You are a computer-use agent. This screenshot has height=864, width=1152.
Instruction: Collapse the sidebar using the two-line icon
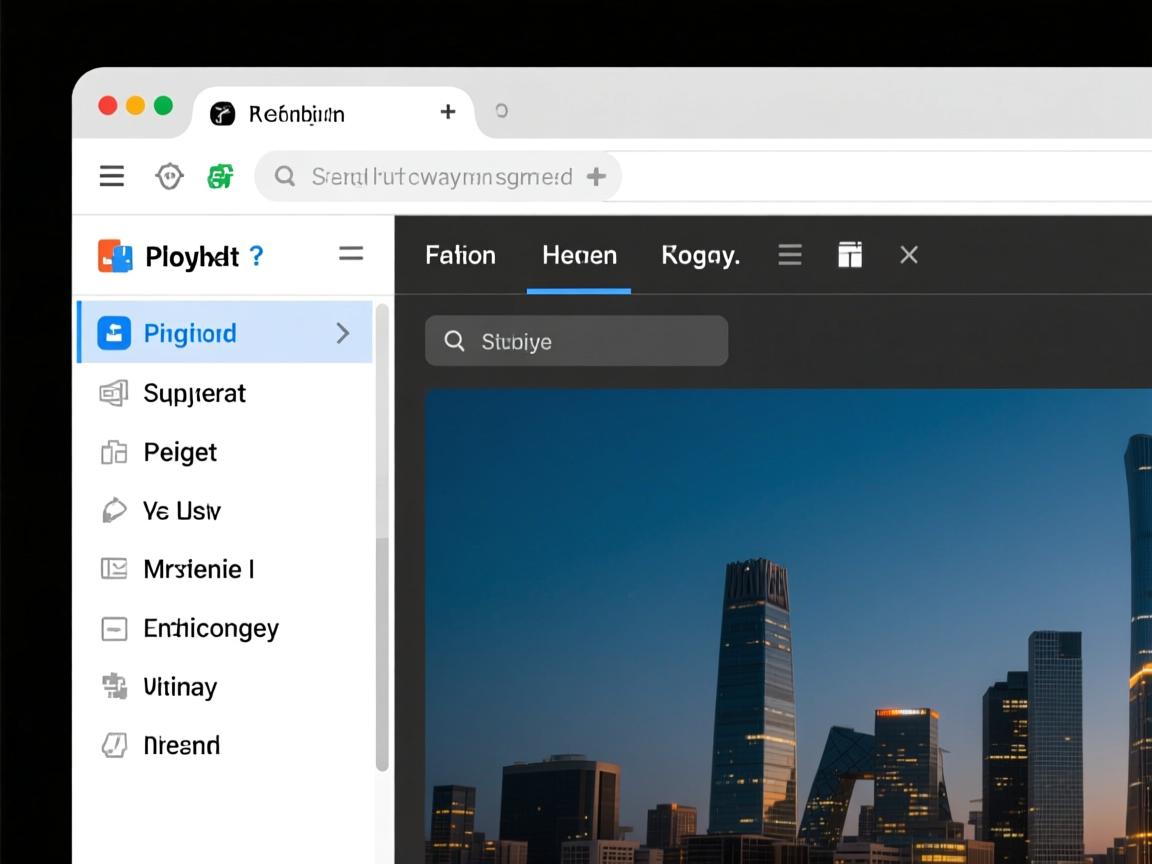click(351, 254)
